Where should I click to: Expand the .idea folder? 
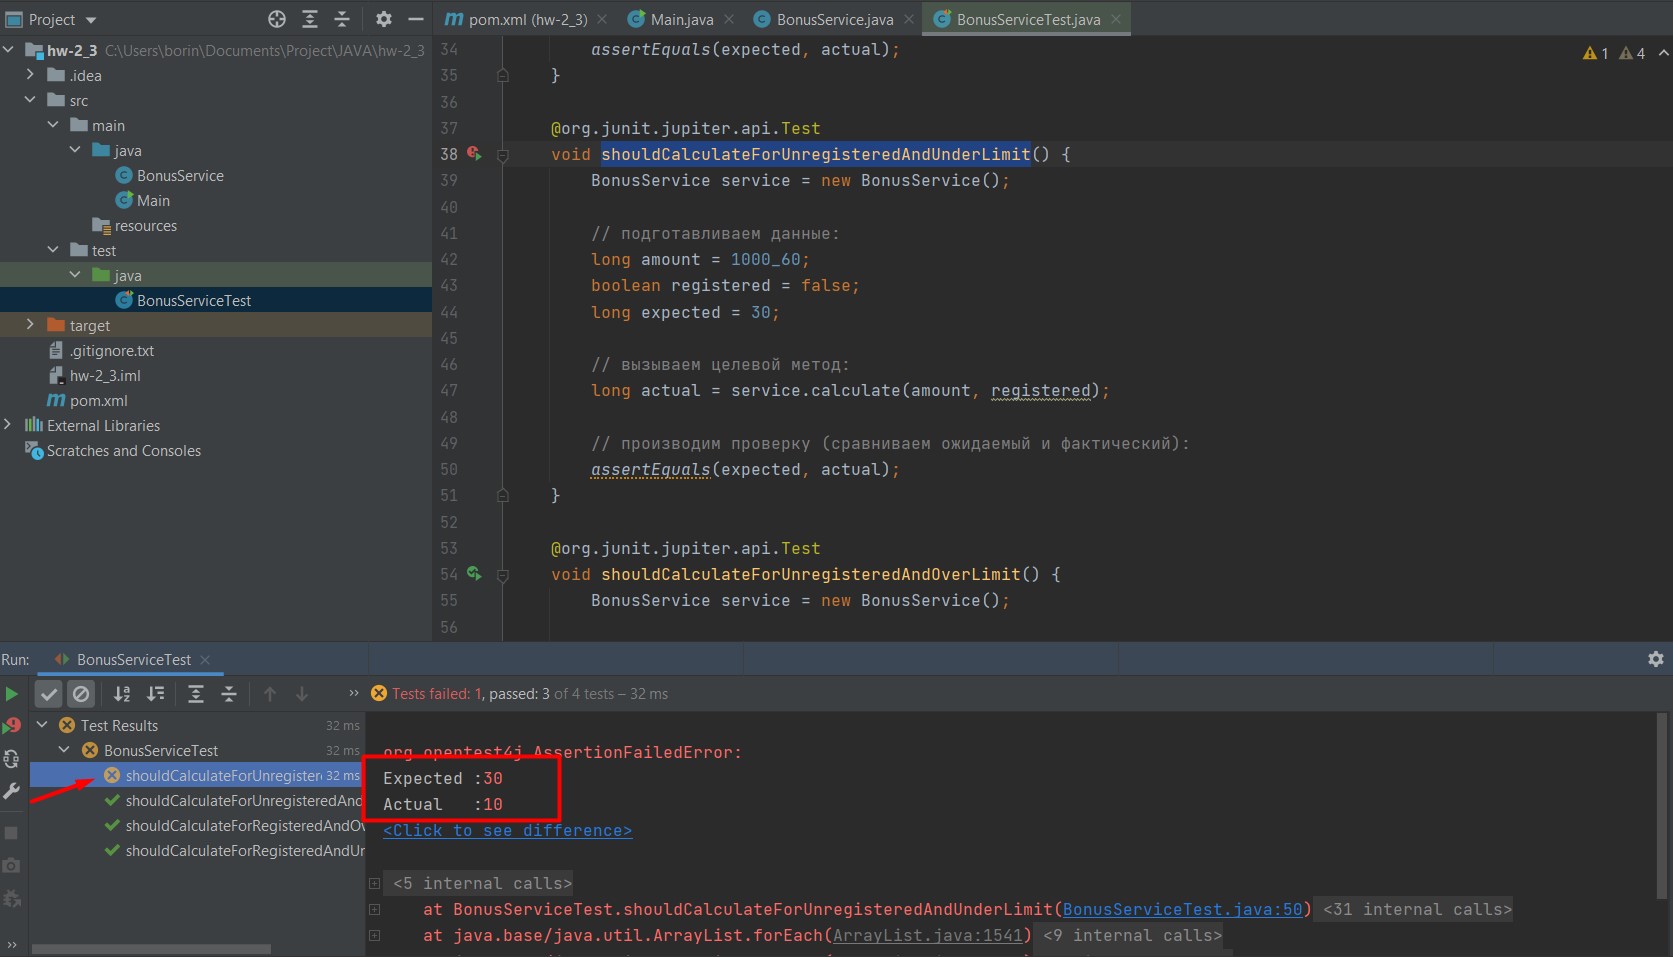pos(30,75)
